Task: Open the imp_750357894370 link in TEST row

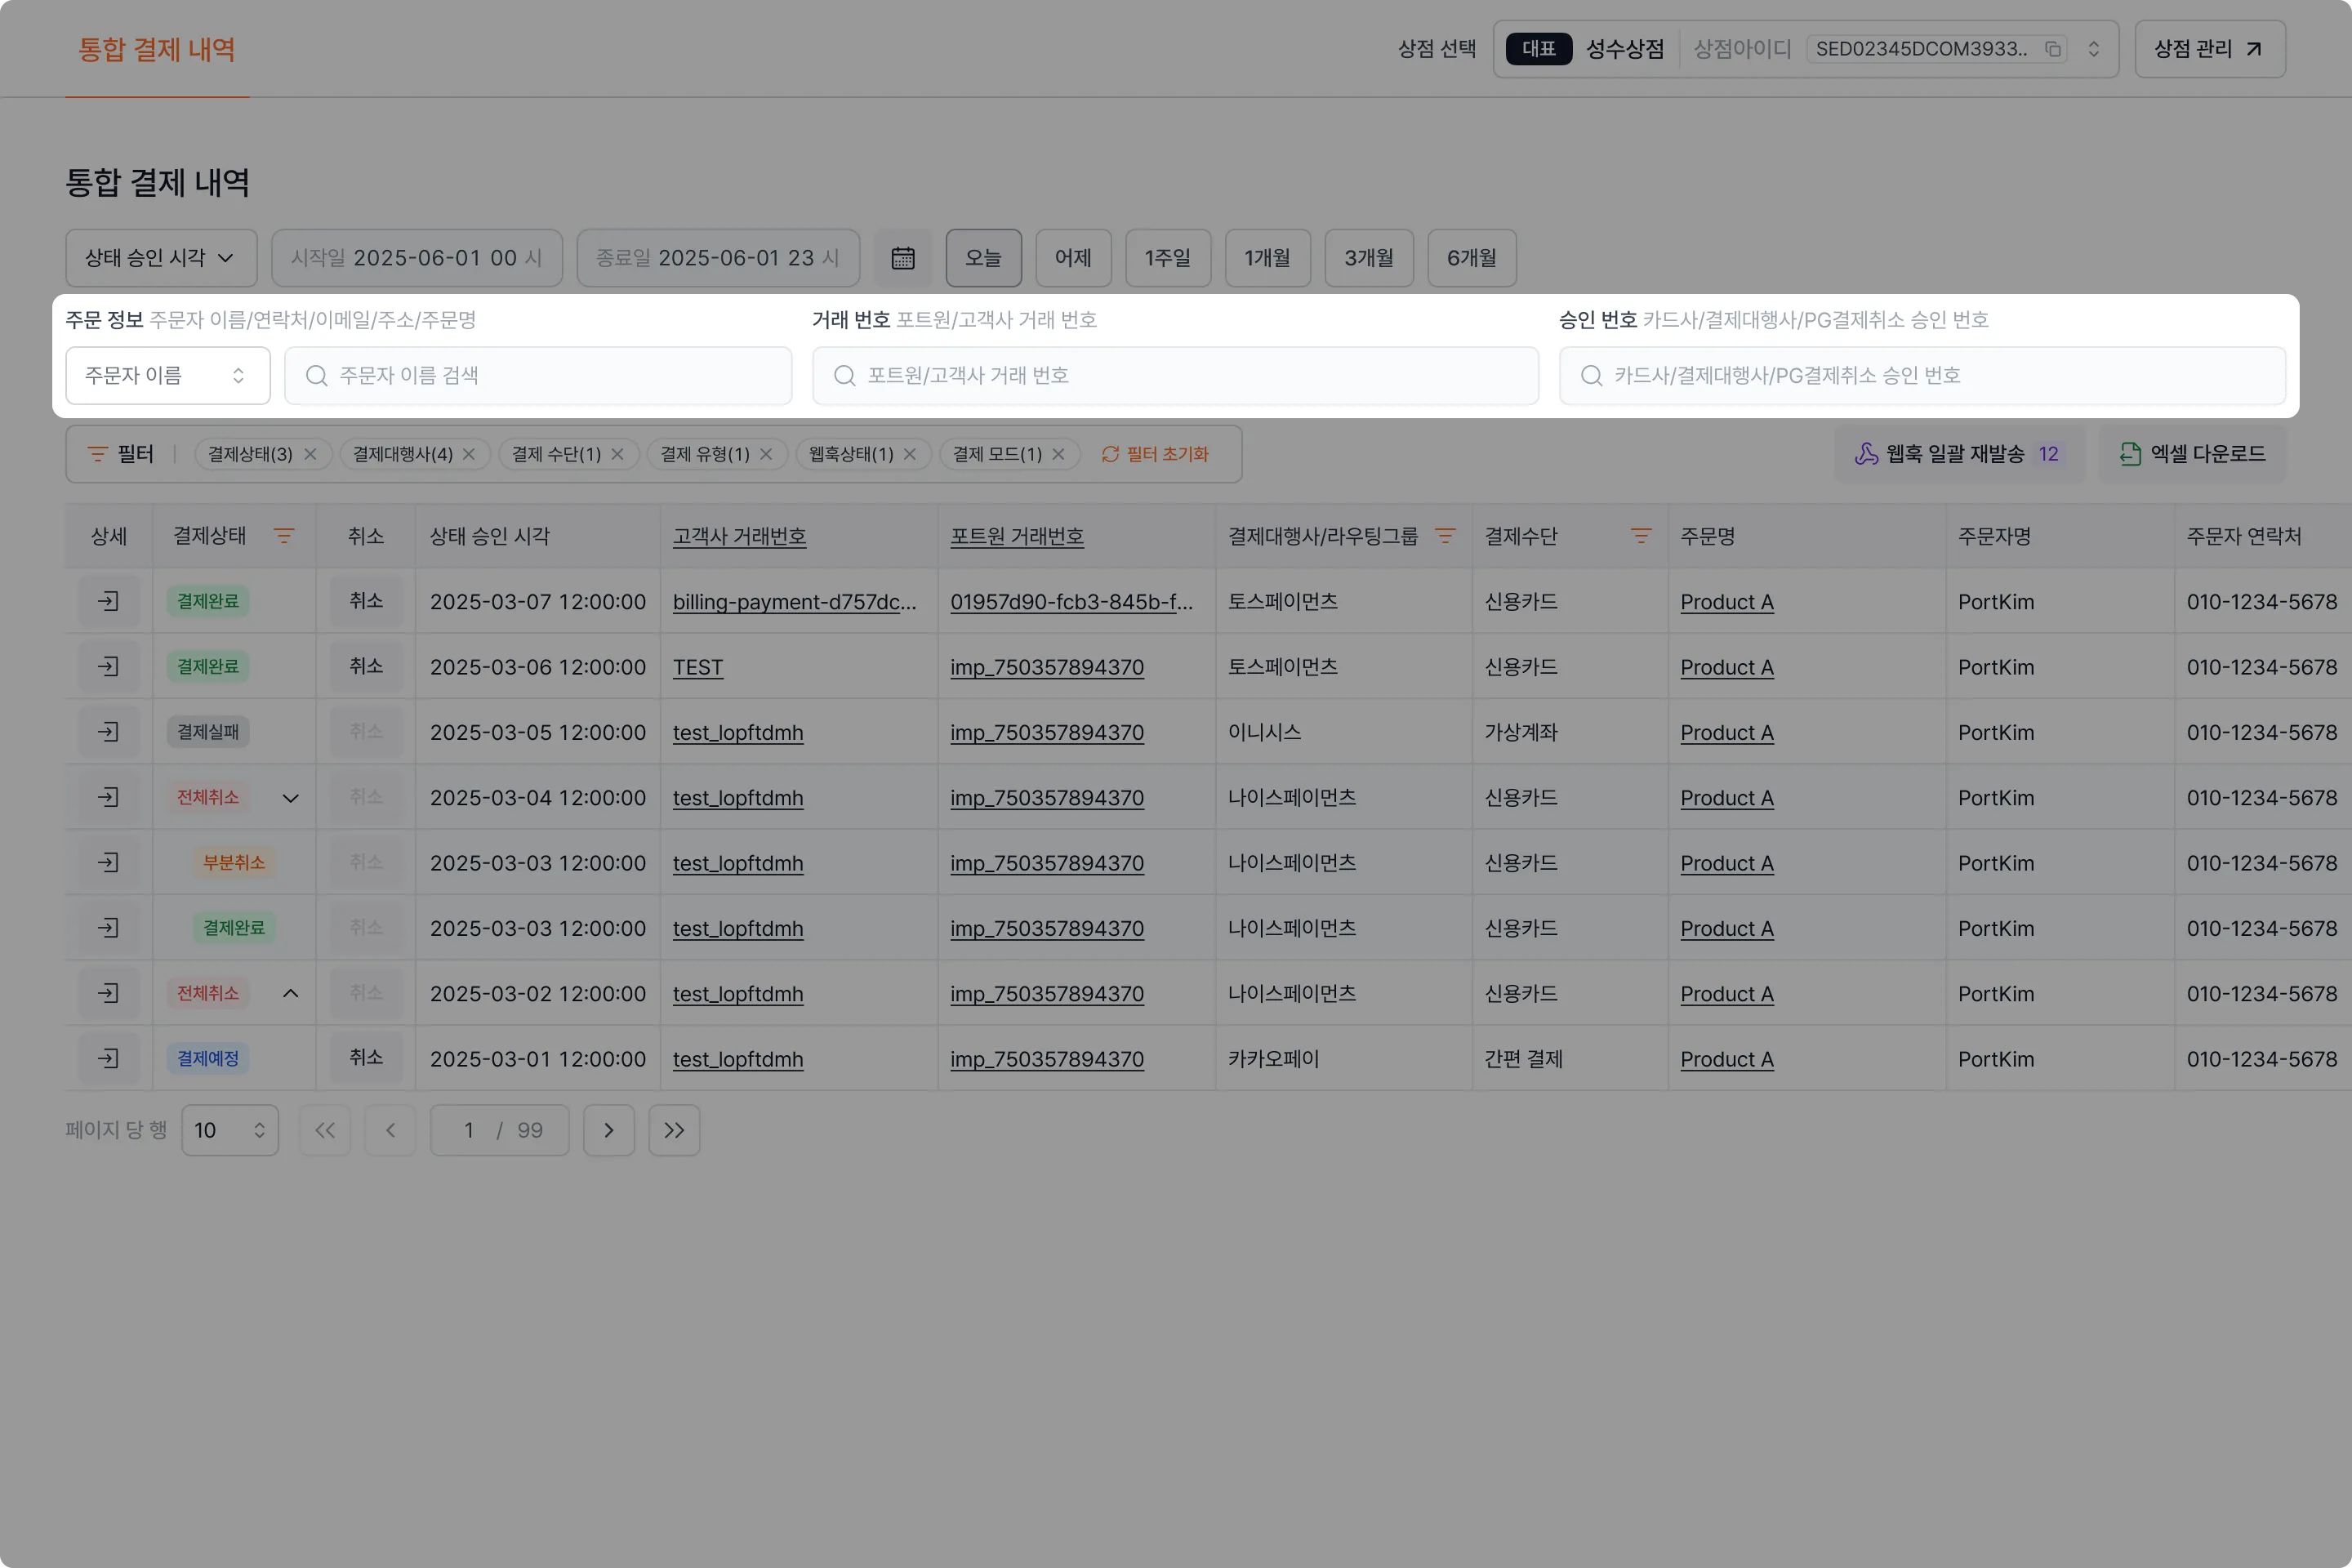Action: pos(1046,667)
